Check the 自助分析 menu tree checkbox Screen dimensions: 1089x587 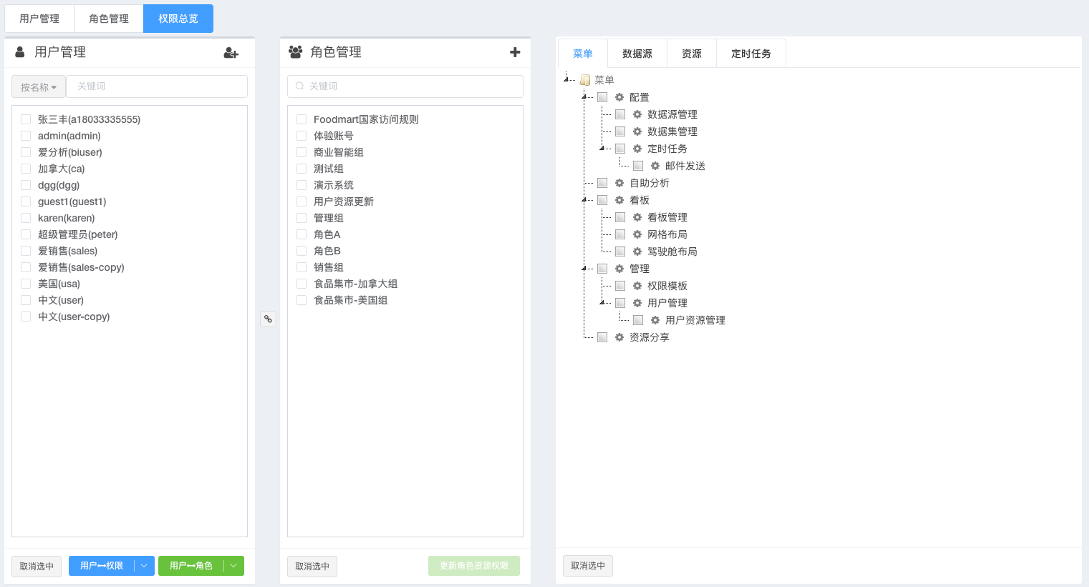pyautogui.click(x=602, y=183)
